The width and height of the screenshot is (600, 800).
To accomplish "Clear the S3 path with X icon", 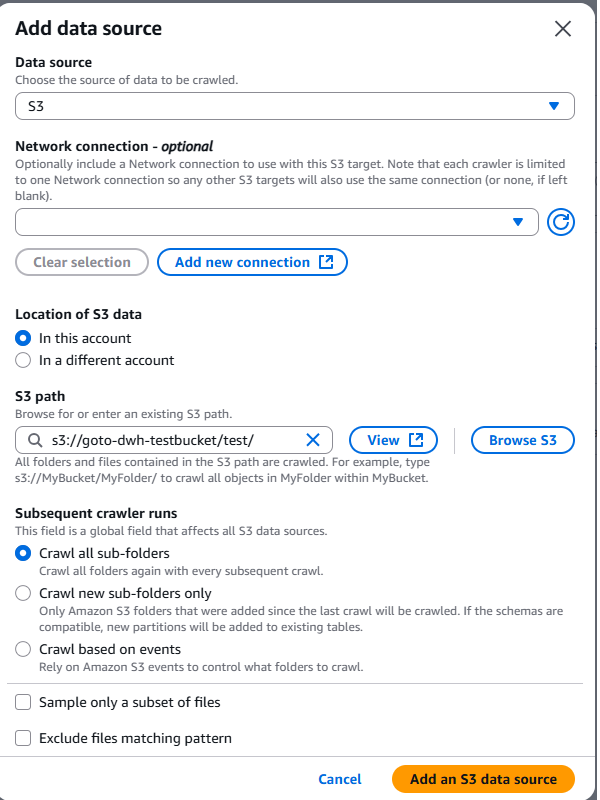I will pyautogui.click(x=312, y=440).
